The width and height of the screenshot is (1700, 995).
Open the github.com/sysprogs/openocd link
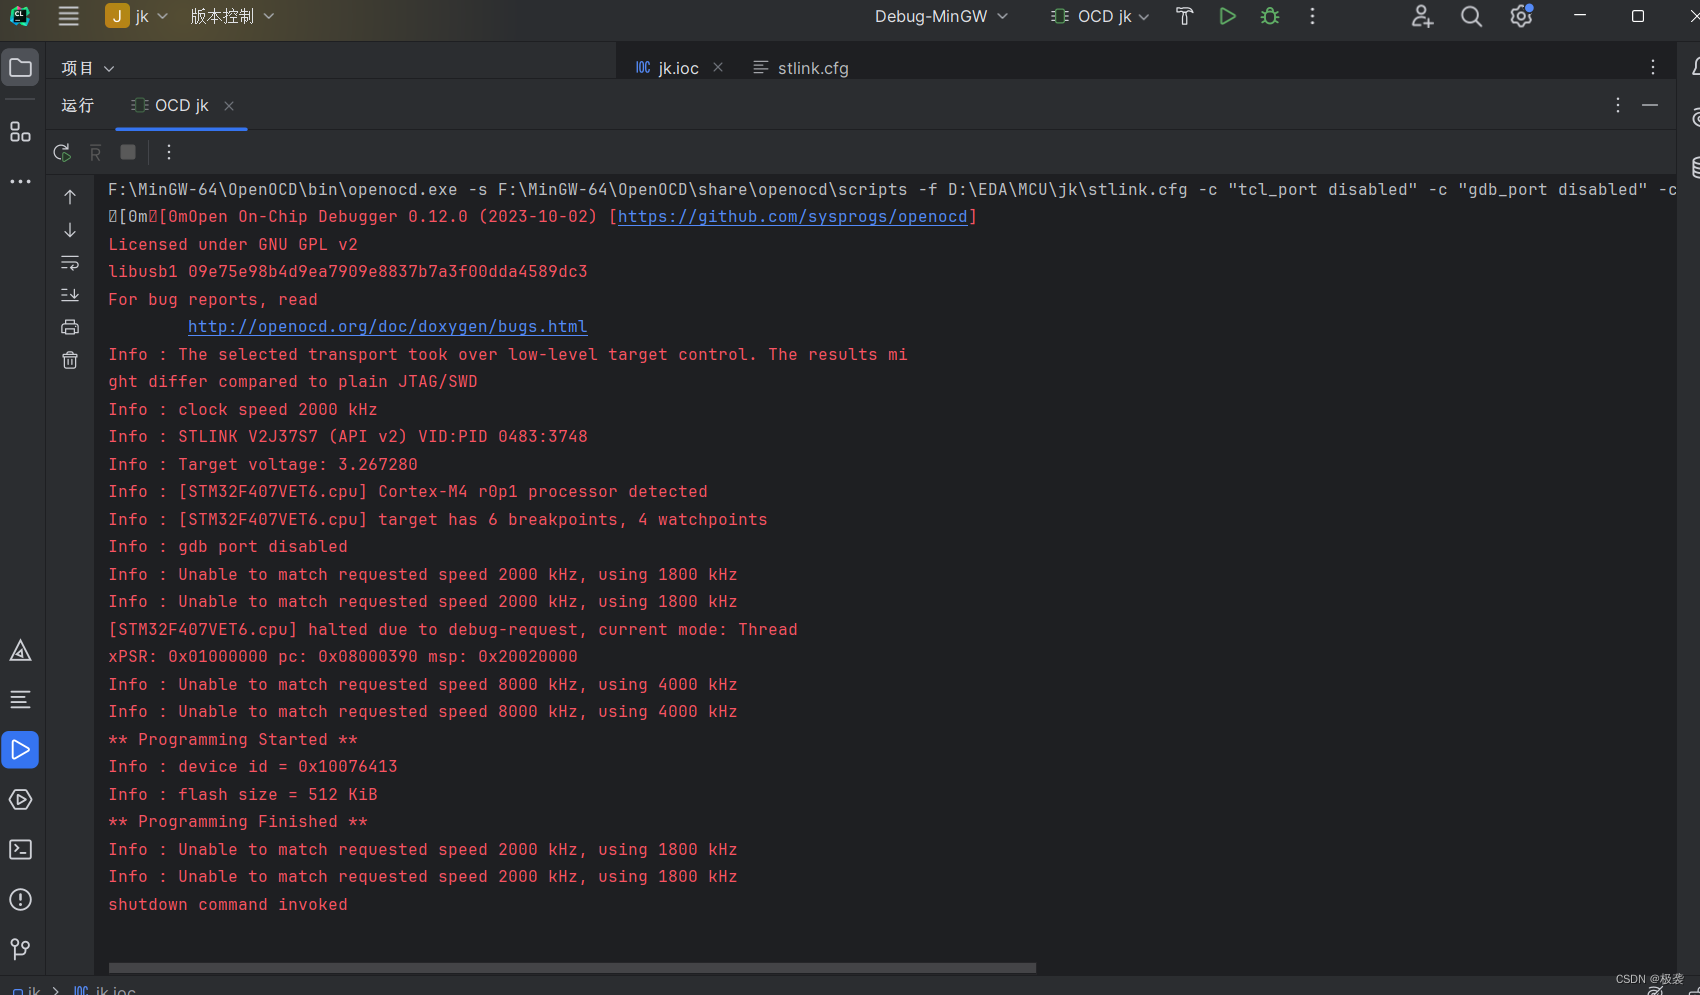793,217
